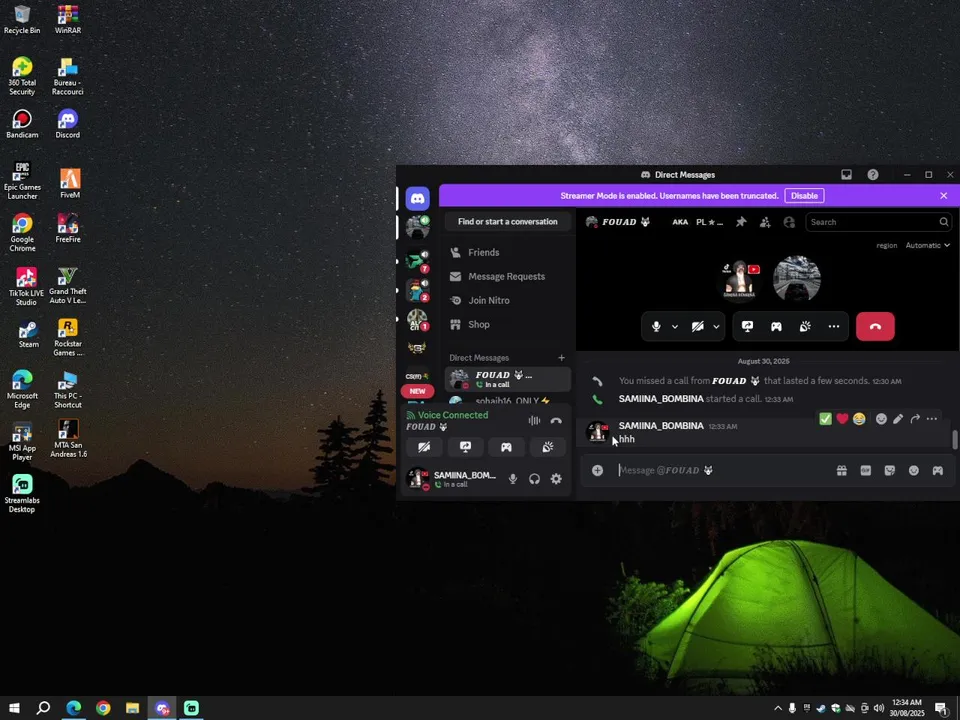Open soundboard from voice panel
The height and width of the screenshot is (720, 960).
tap(547, 447)
